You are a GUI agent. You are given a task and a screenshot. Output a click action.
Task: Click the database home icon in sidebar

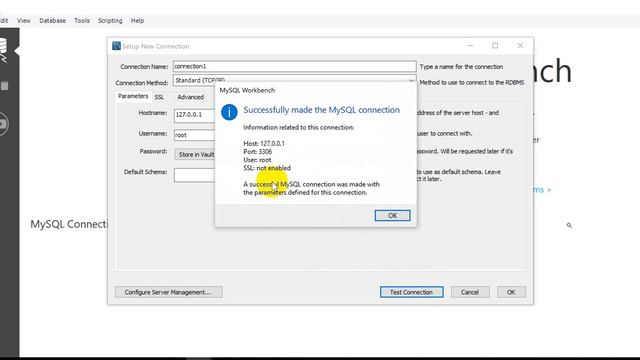click(x=3, y=50)
